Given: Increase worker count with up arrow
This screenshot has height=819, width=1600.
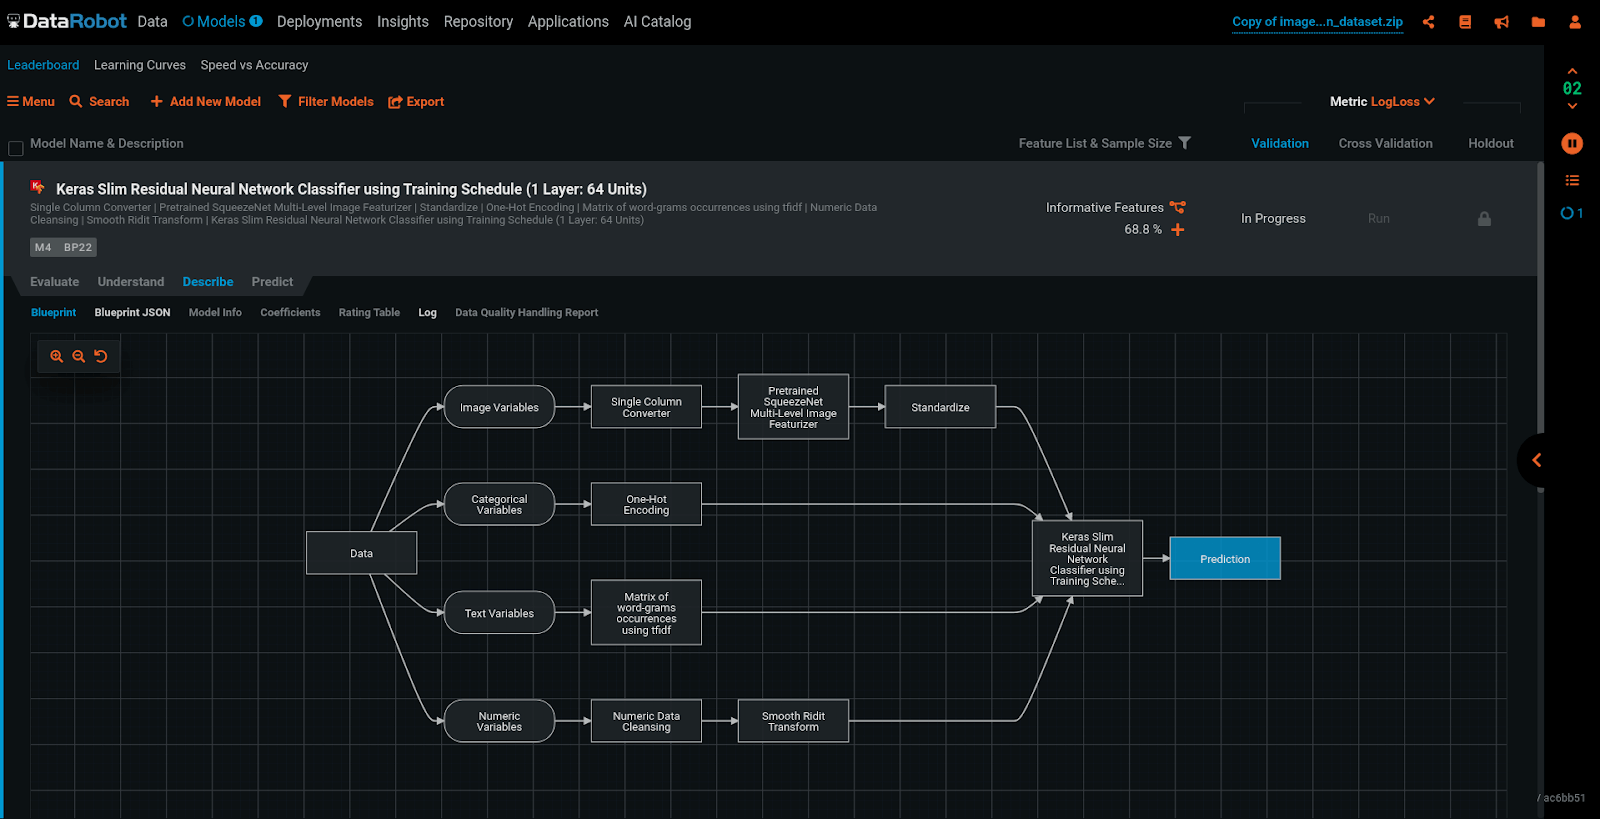Looking at the screenshot, I should pyautogui.click(x=1572, y=71).
